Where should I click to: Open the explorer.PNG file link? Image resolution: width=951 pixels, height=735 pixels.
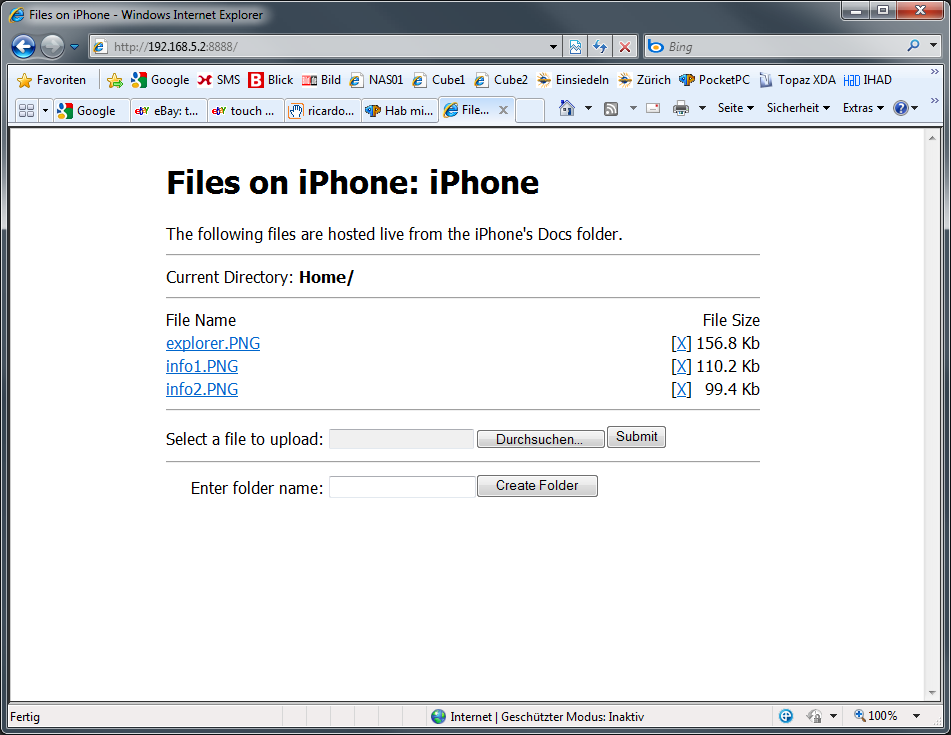click(x=213, y=343)
